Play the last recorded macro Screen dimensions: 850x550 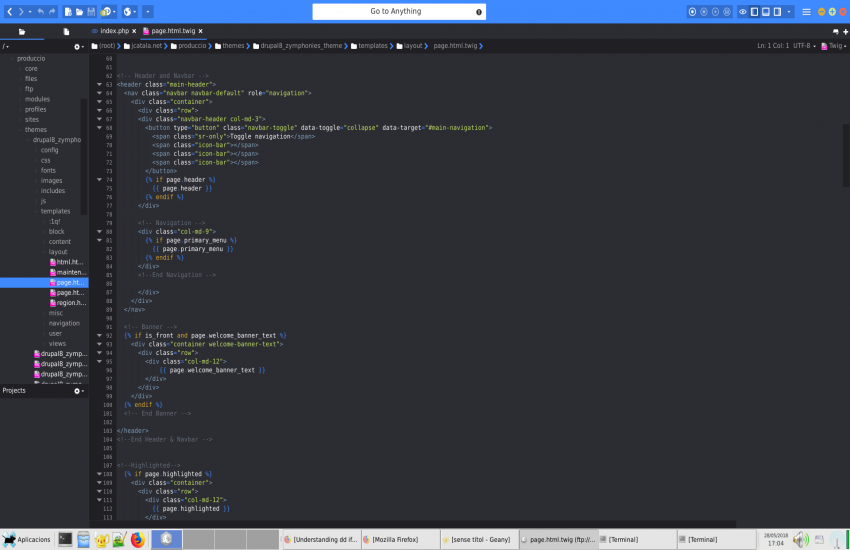[716, 11]
